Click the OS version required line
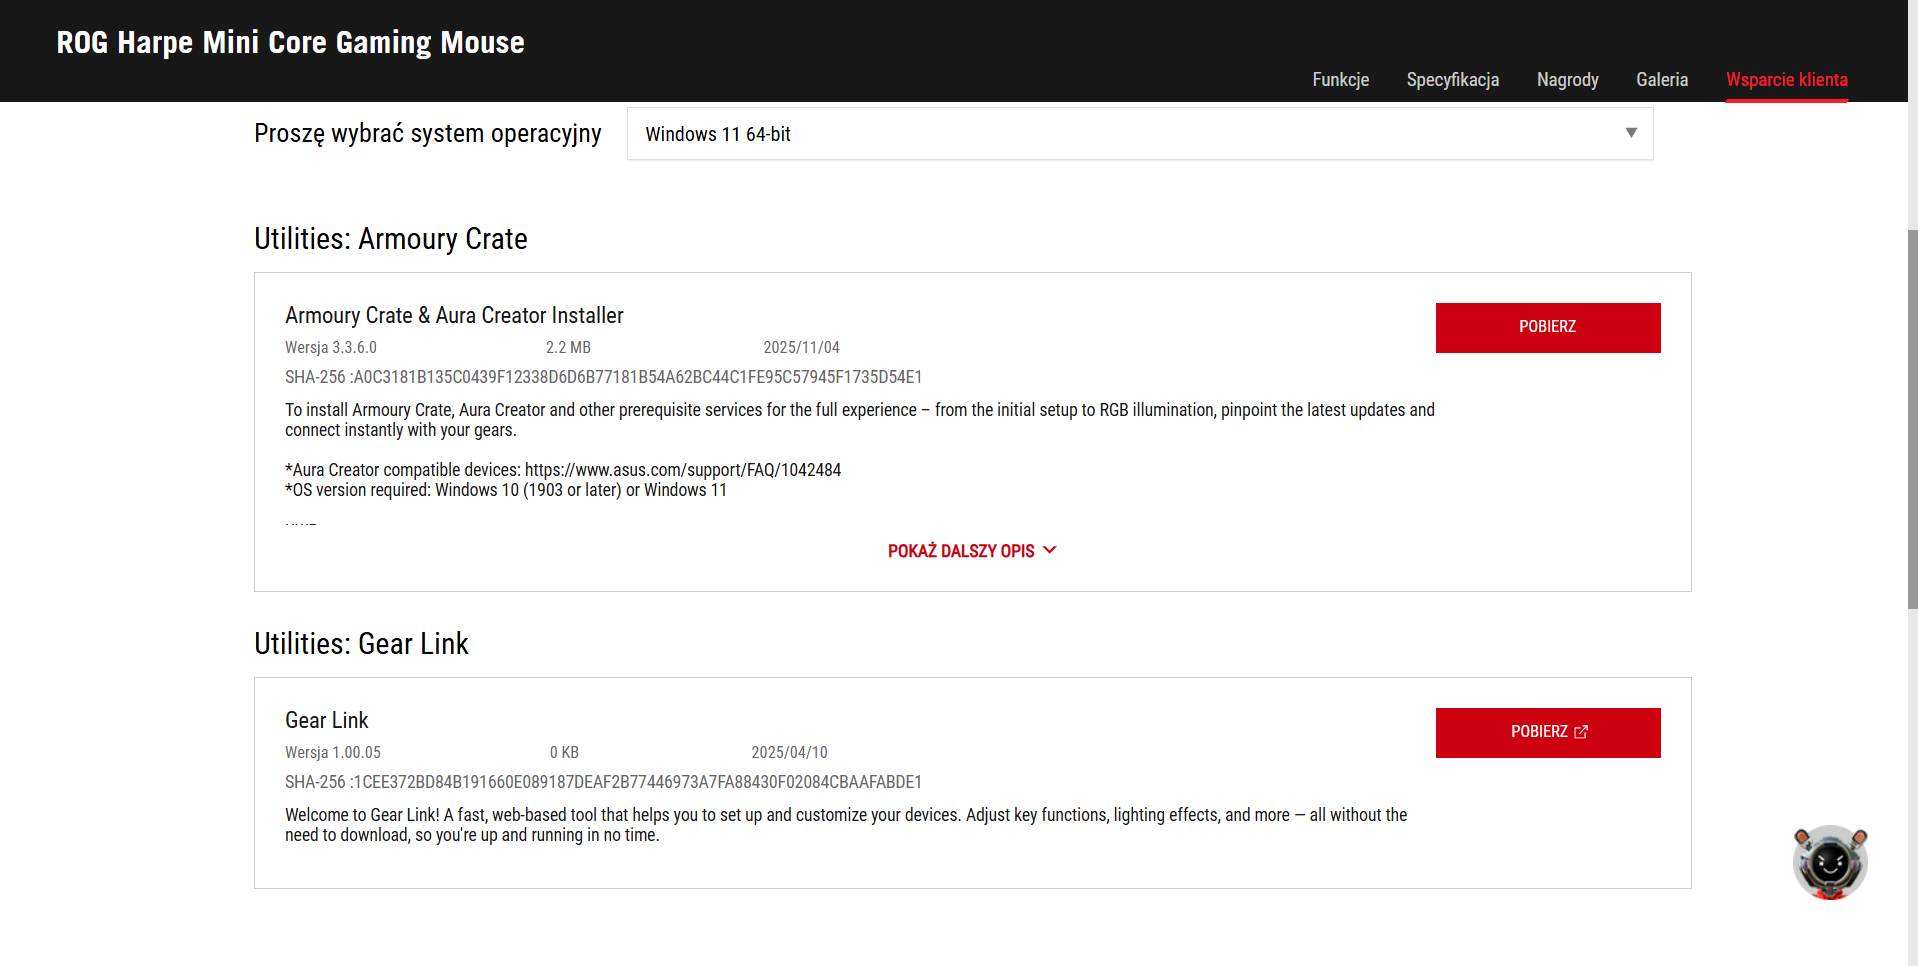This screenshot has height=966, width=1918. 506,490
